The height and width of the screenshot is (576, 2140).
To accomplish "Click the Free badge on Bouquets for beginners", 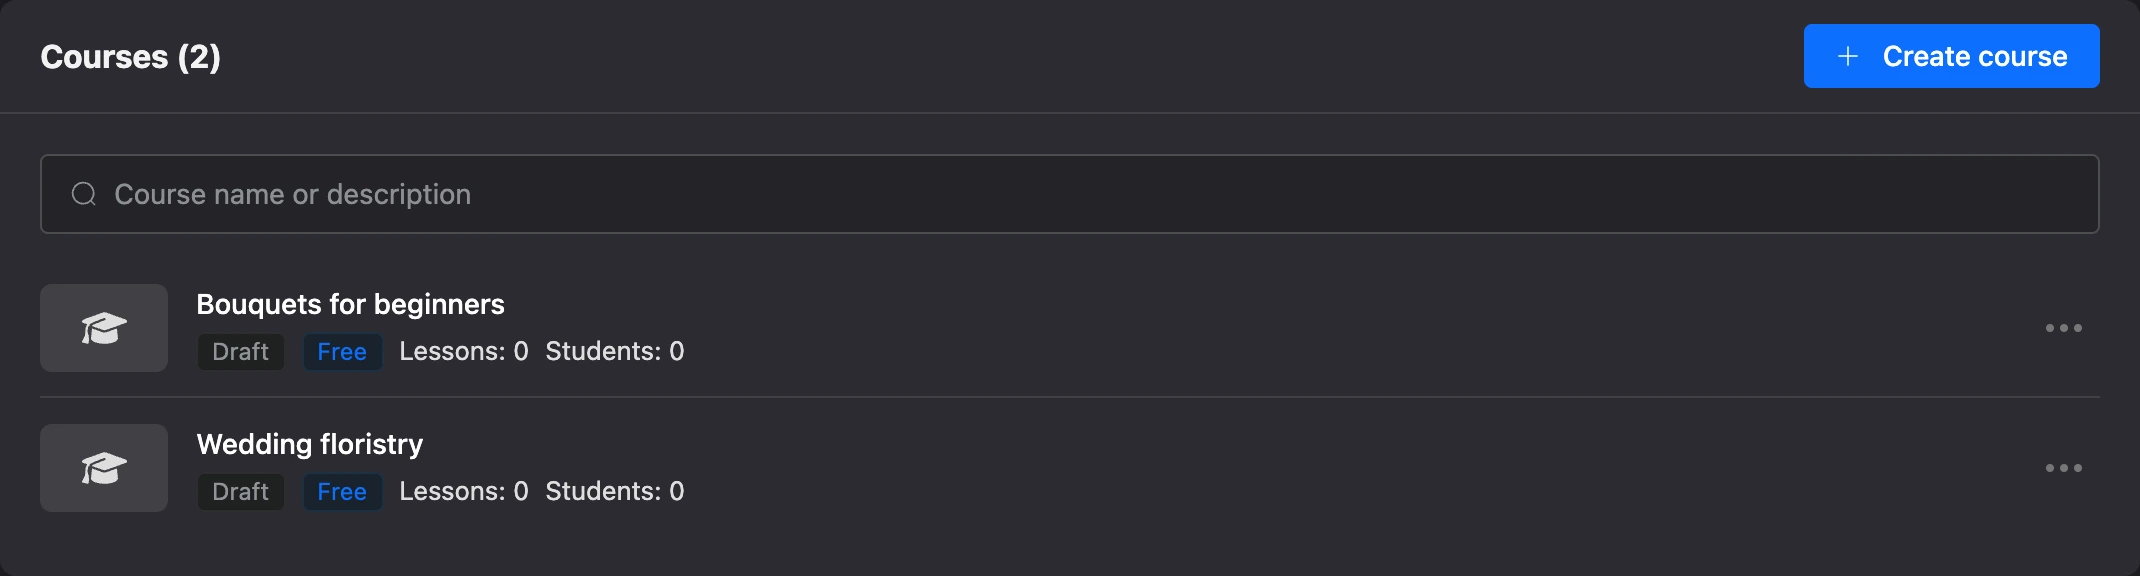I will click(x=342, y=352).
